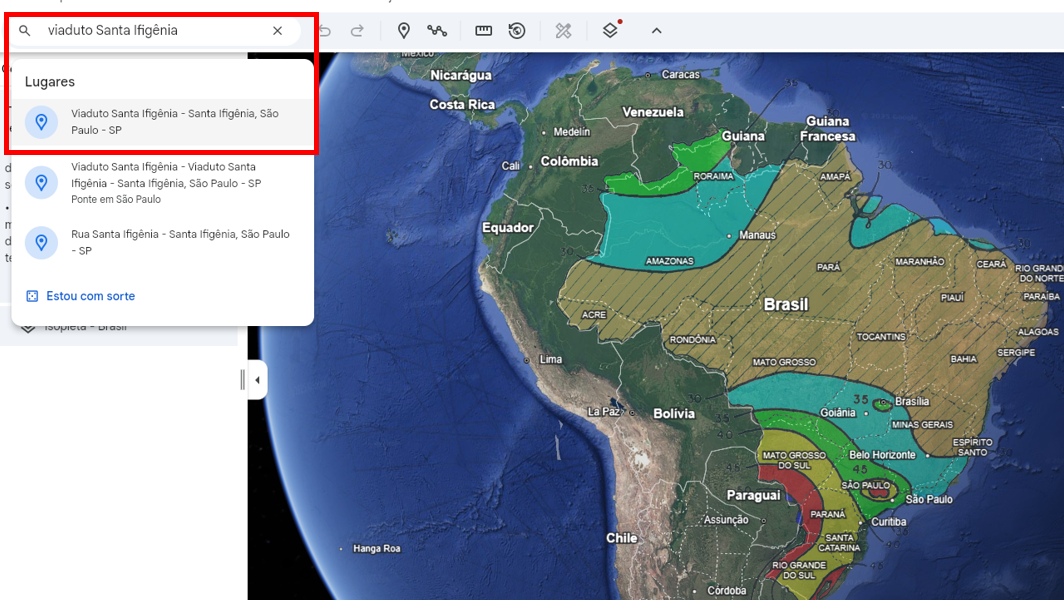Click the undo arrow in toolbar
The height and width of the screenshot is (600, 1064).
pyautogui.click(x=325, y=31)
